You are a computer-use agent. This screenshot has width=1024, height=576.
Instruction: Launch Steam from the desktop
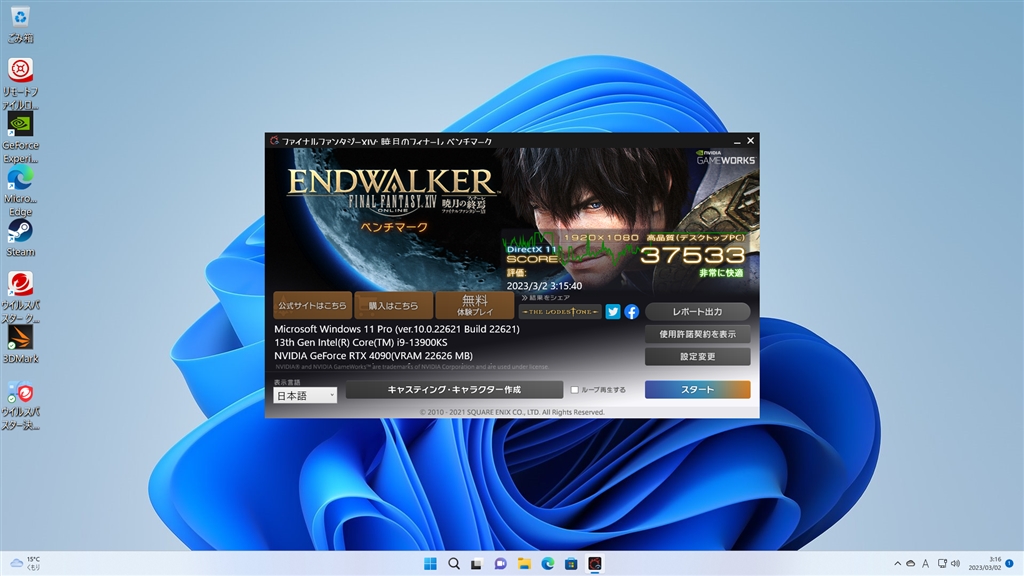tap(20, 238)
